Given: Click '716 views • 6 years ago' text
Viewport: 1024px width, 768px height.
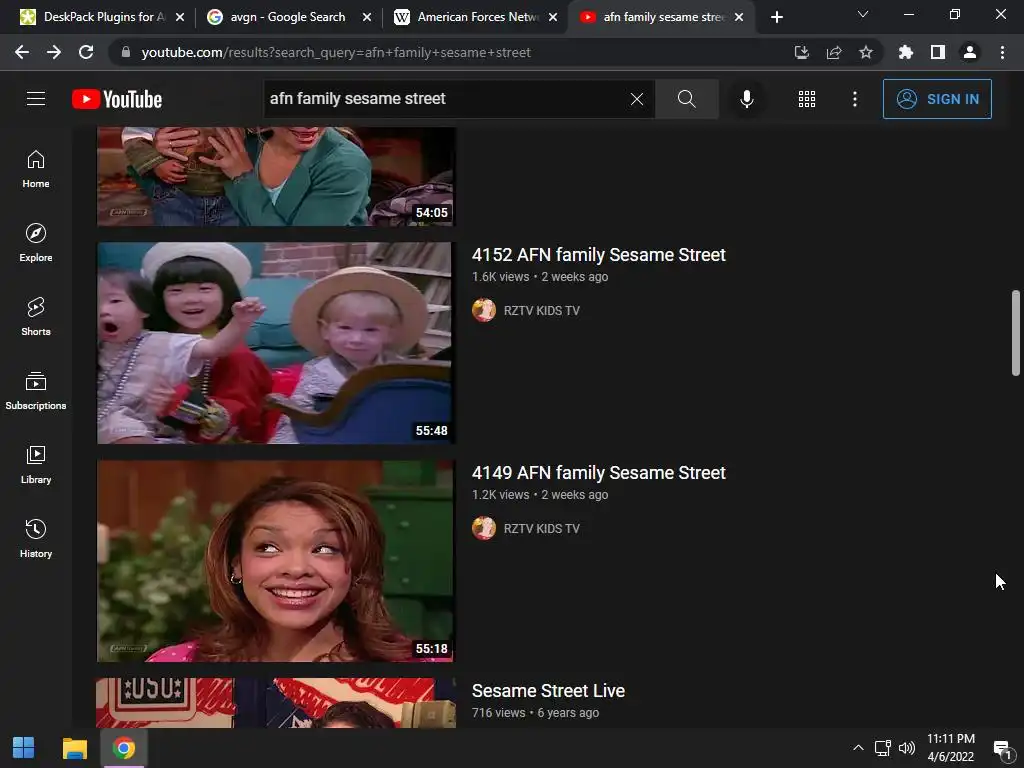Looking at the screenshot, I should (x=536, y=713).
